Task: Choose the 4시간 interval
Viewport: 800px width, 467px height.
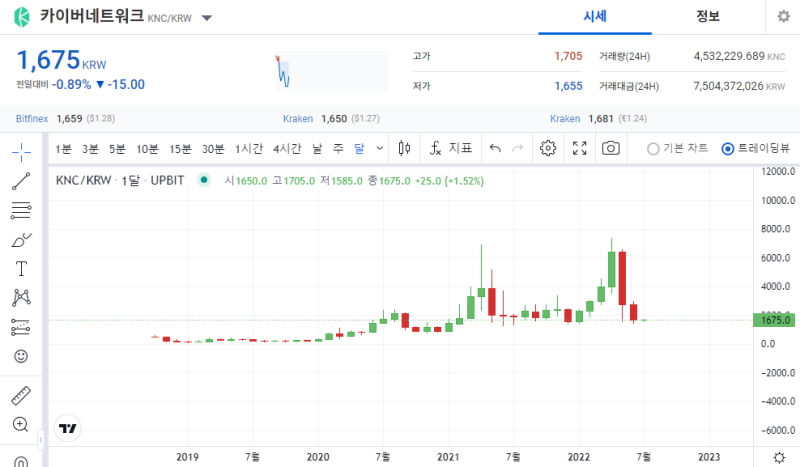Action: tap(287, 149)
